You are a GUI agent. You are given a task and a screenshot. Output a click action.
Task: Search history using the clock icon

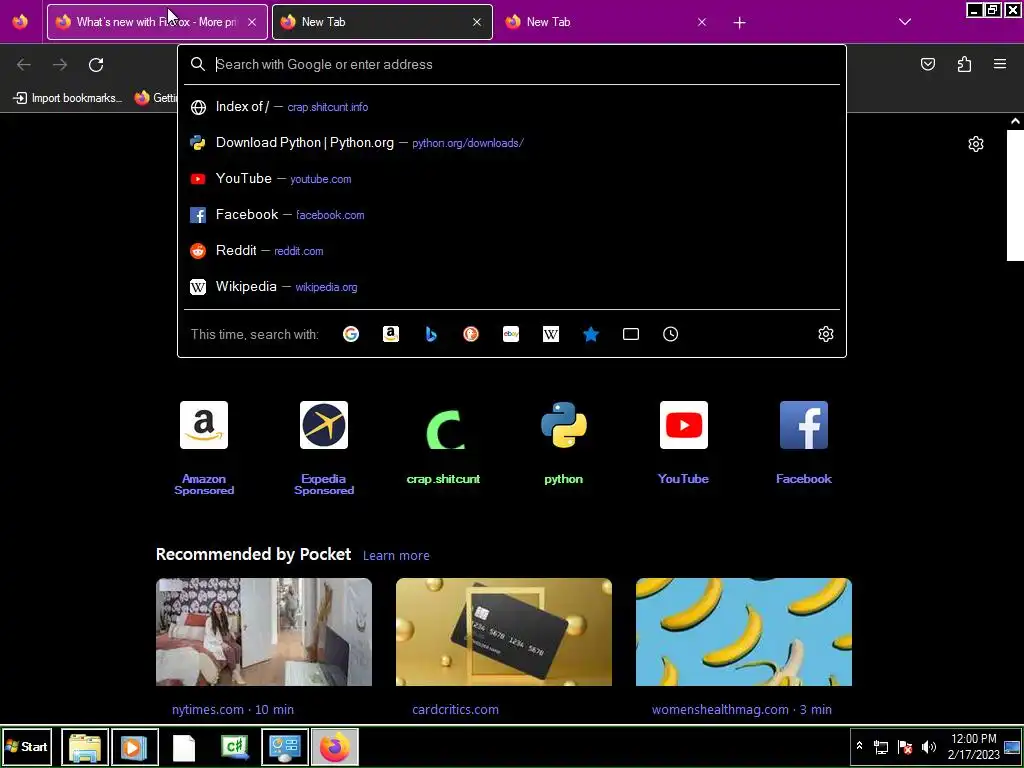671,334
